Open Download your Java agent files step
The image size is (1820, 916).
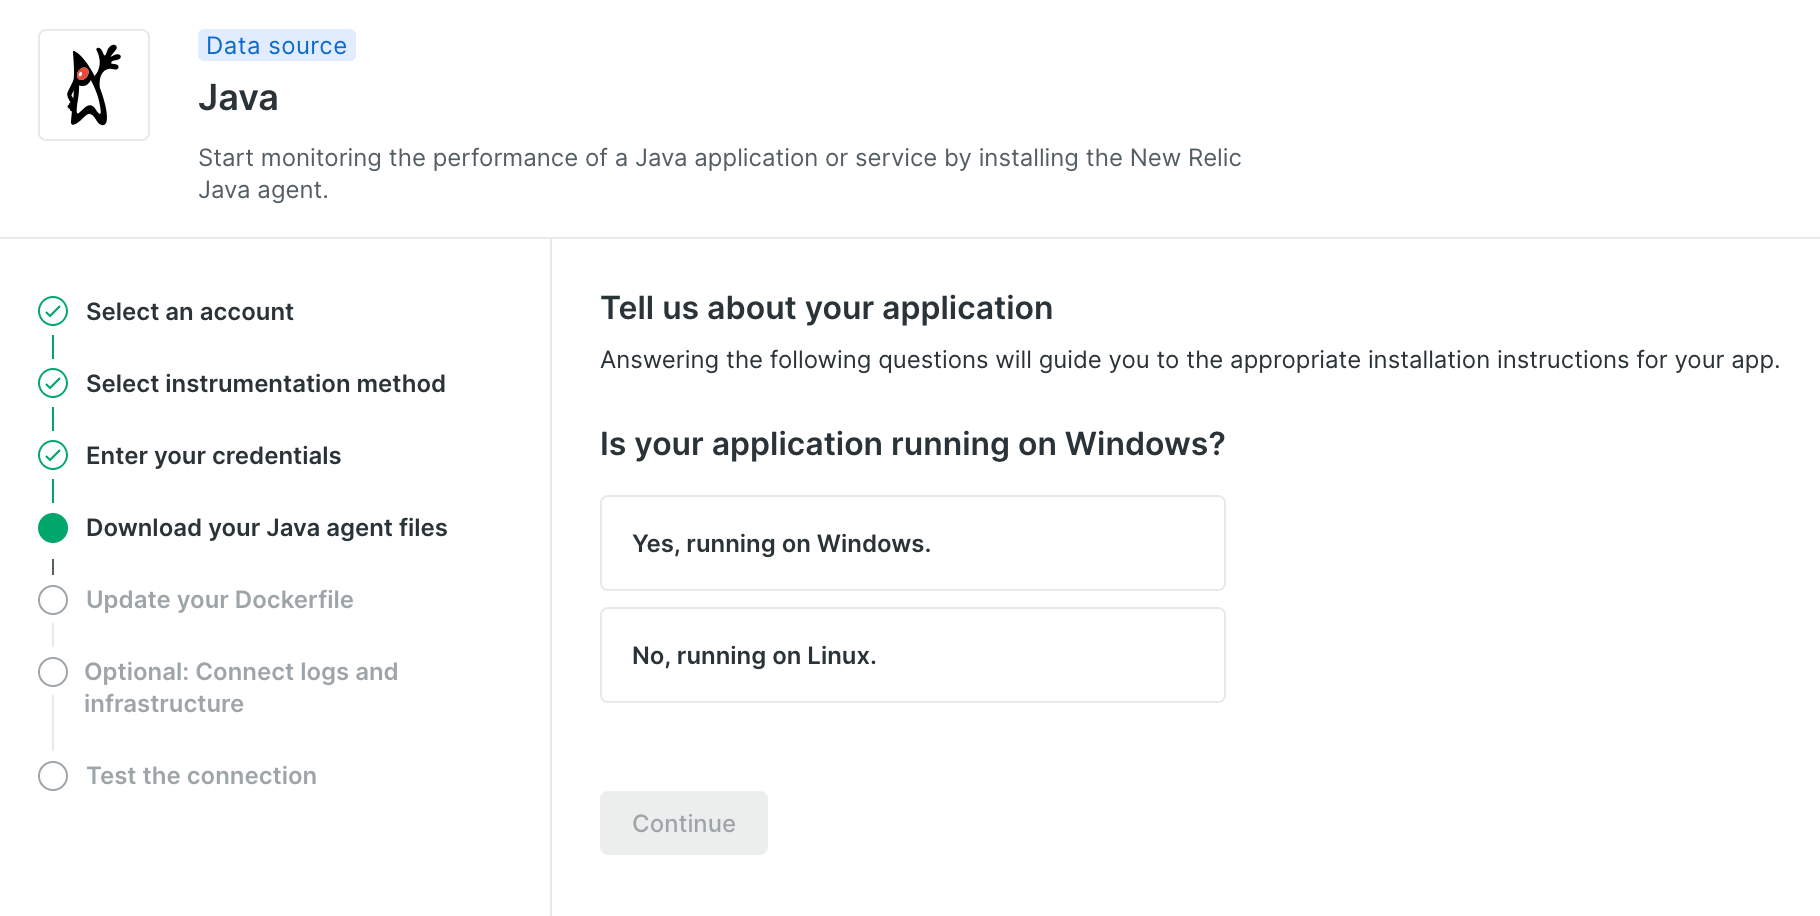point(267,528)
